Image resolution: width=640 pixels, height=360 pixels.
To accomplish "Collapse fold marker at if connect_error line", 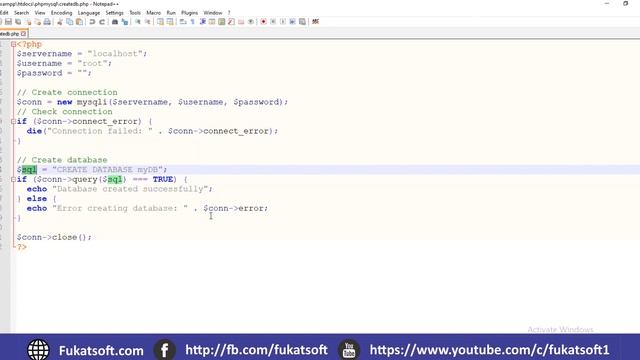I will [13, 121].
